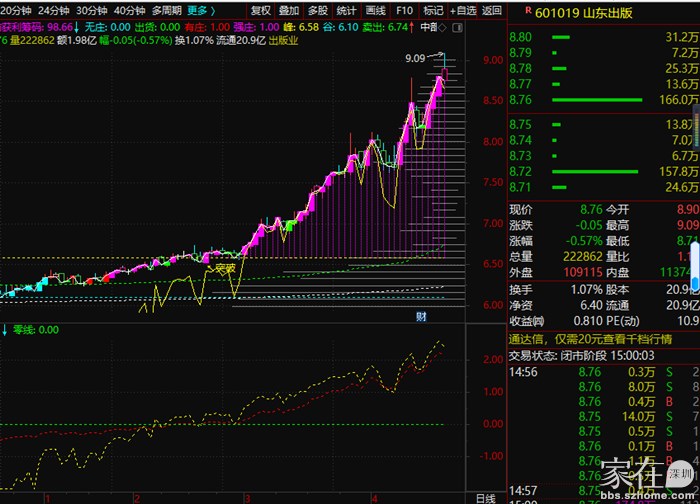Click the 返回 back button
Viewport: 700px width, 504px height.
click(x=491, y=11)
